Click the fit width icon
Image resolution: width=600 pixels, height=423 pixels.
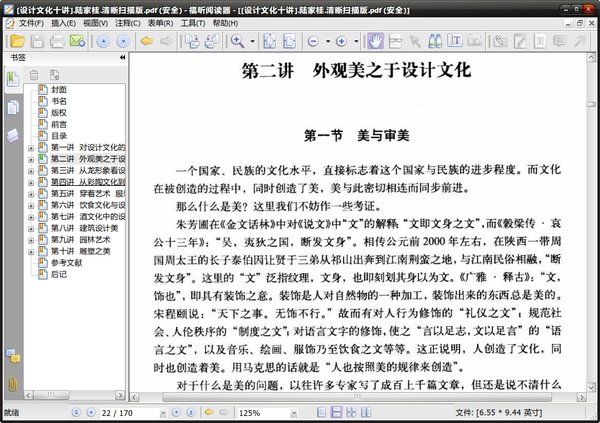click(289, 41)
